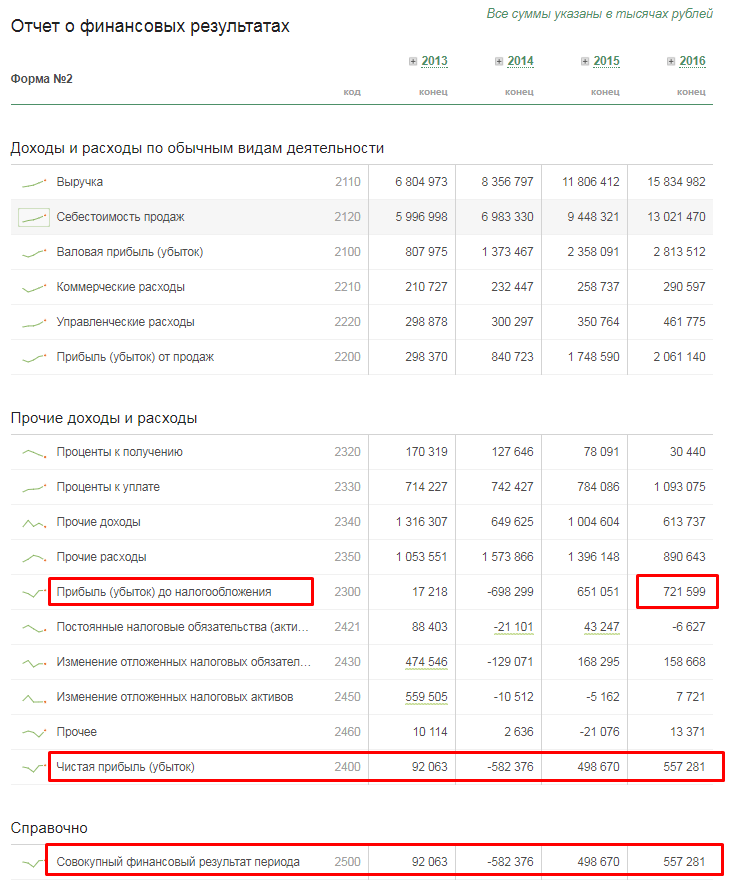The width and height of the screenshot is (735, 894).
Task: Click pre-tax loss value -698 299
Action: click(x=510, y=592)
